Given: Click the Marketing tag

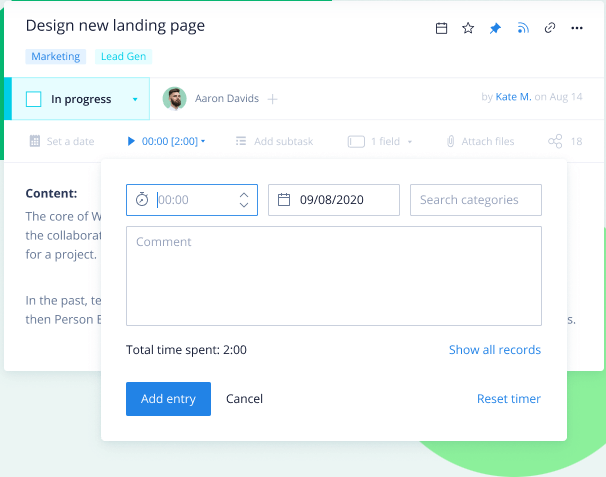Looking at the screenshot, I should tap(56, 56).
